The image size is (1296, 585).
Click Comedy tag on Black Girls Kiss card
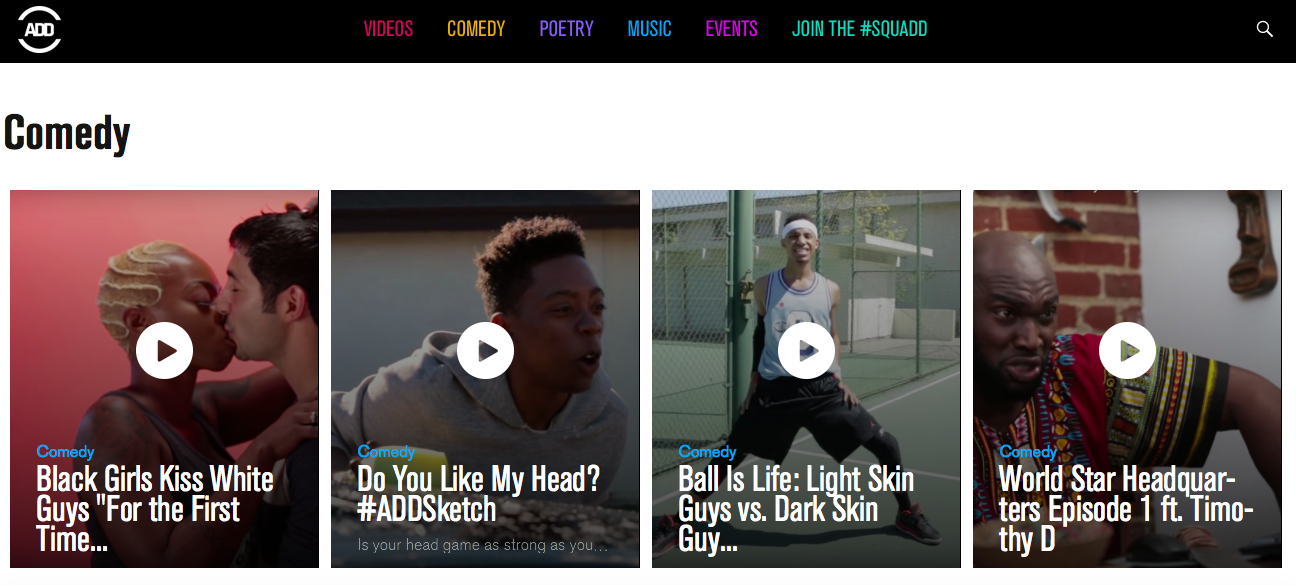click(65, 452)
